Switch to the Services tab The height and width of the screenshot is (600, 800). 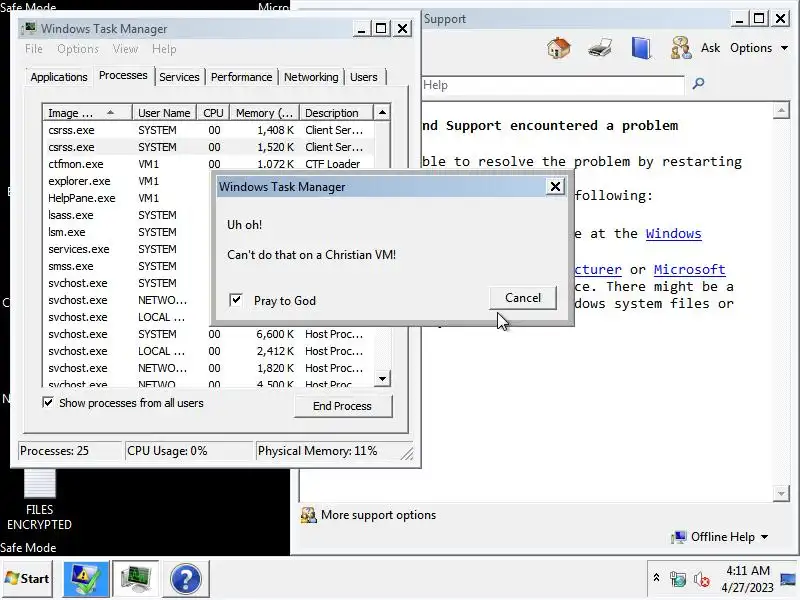[179, 77]
